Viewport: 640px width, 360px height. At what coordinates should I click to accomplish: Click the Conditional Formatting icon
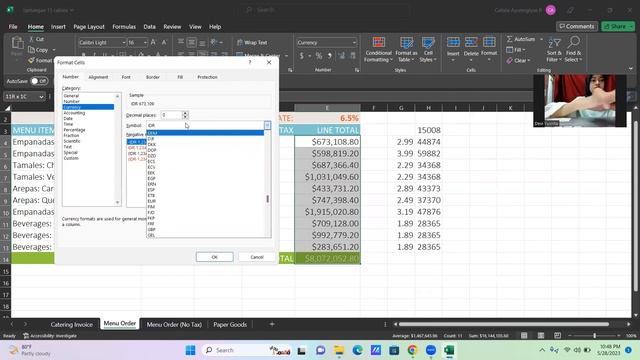pos(378,42)
